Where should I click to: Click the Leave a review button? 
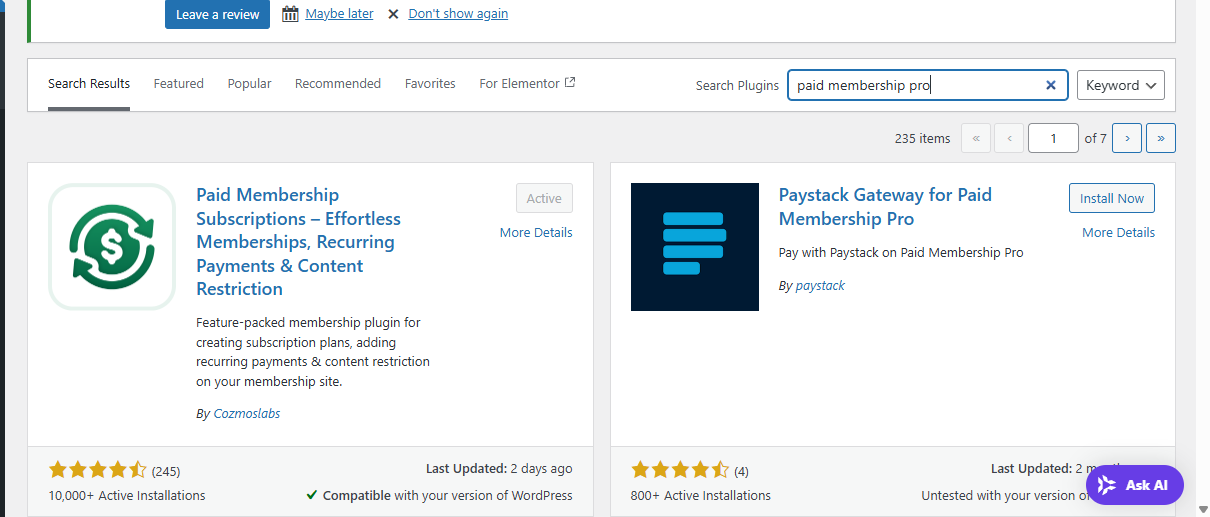coord(217,14)
